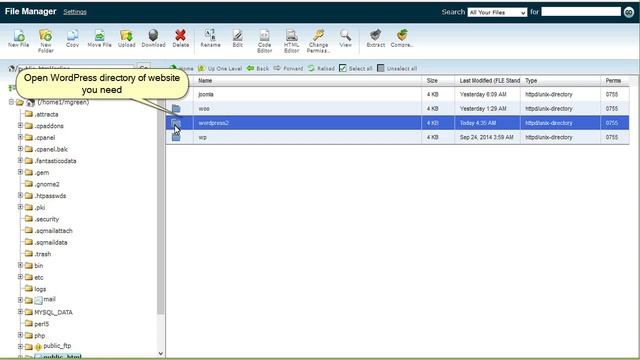Expand the .cpaddons folder
The width and height of the screenshot is (640, 360).
tap(20, 126)
